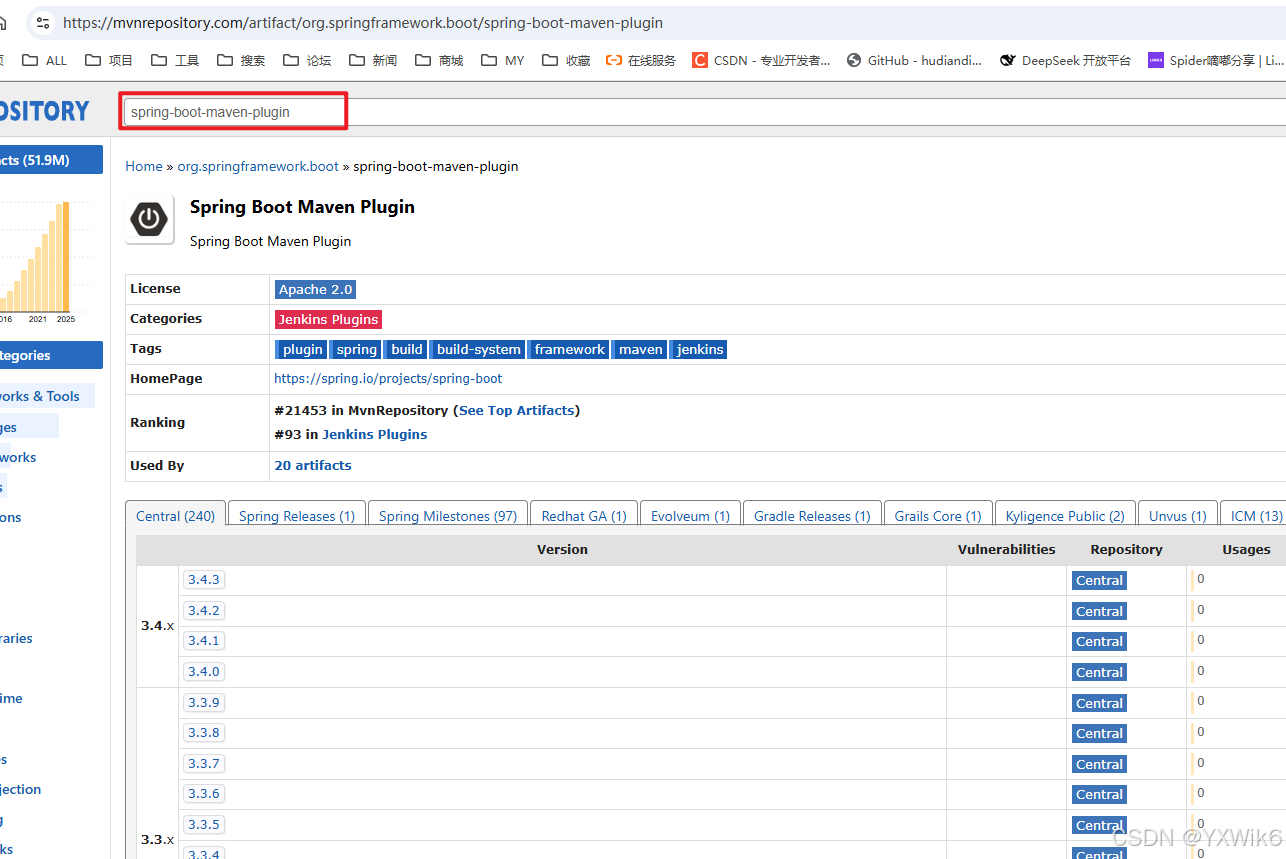Click the site information icon in address bar
1286x859 pixels.
[x=42, y=22]
